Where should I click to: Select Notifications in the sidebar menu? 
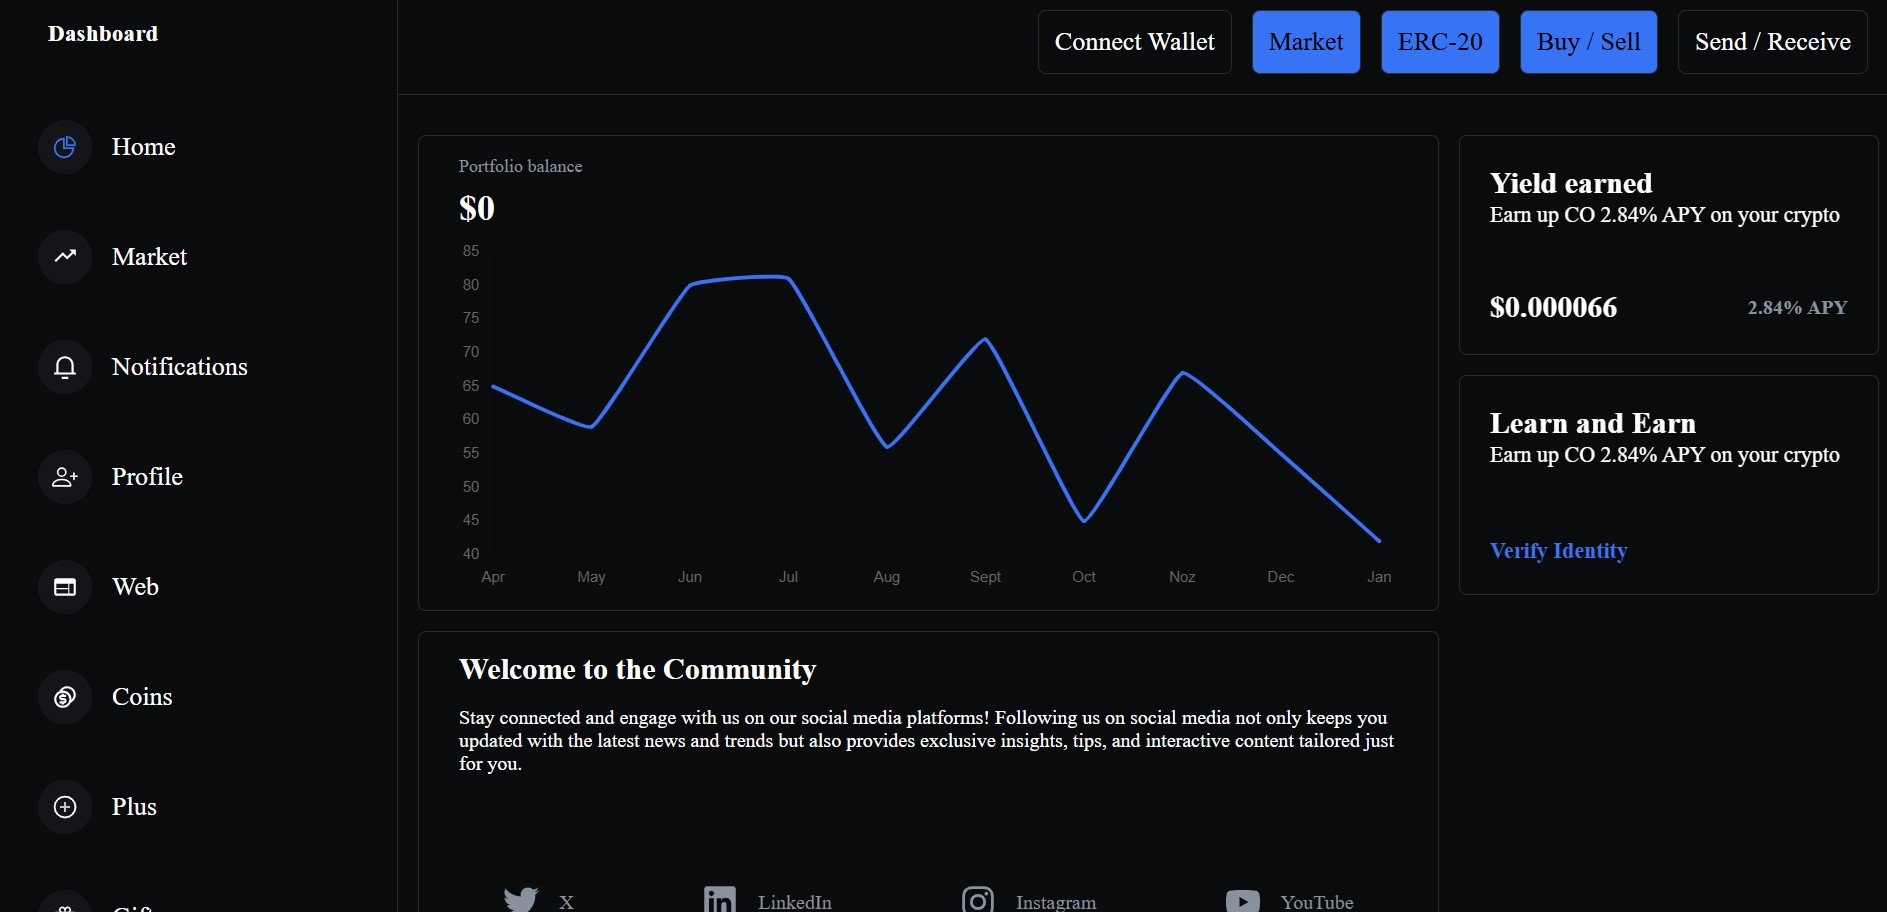pyautogui.click(x=179, y=366)
